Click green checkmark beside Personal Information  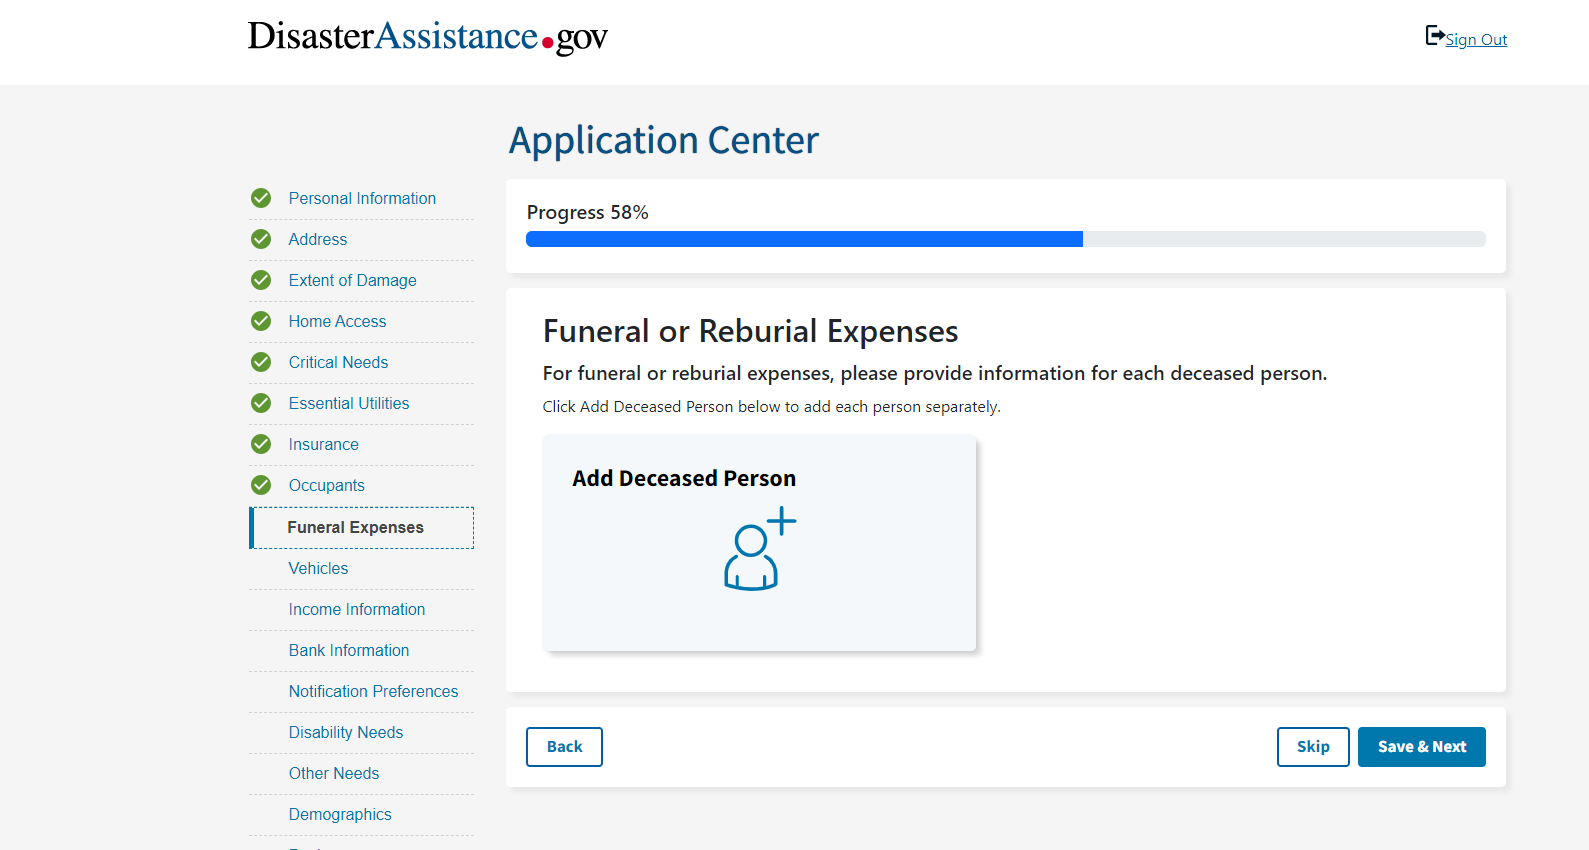tap(261, 198)
